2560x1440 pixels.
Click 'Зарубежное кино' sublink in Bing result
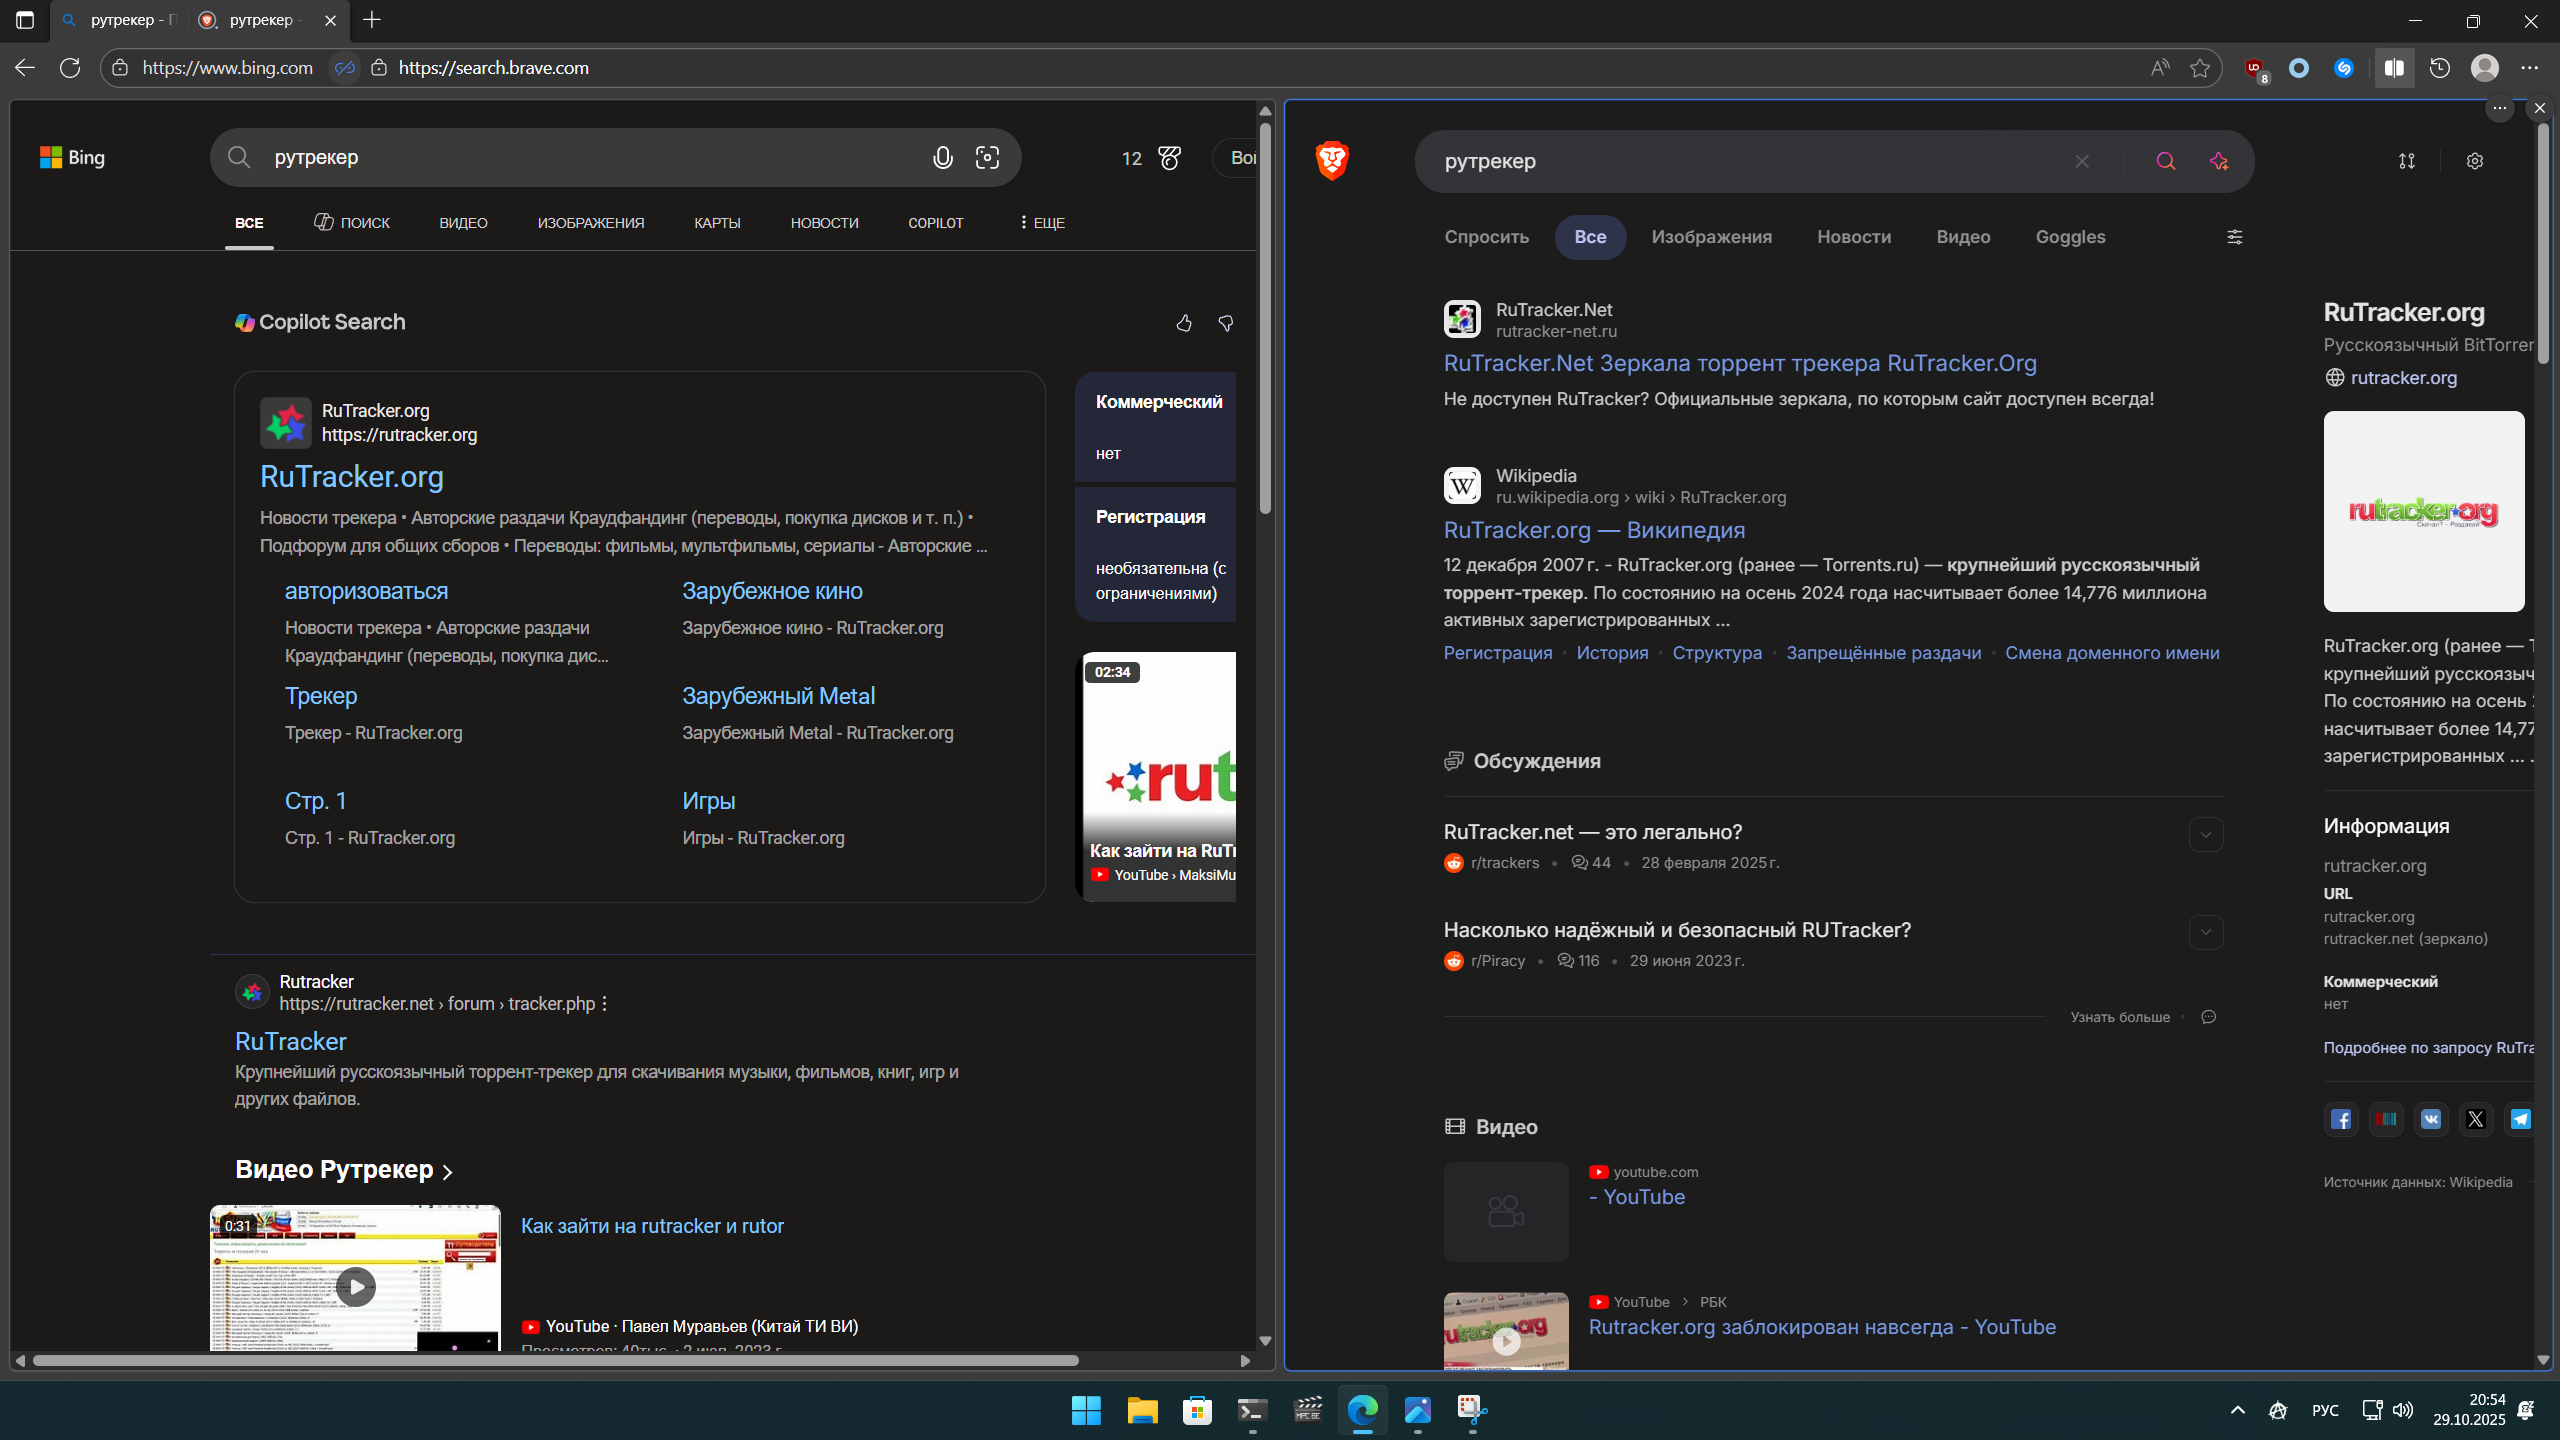tap(771, 591)
